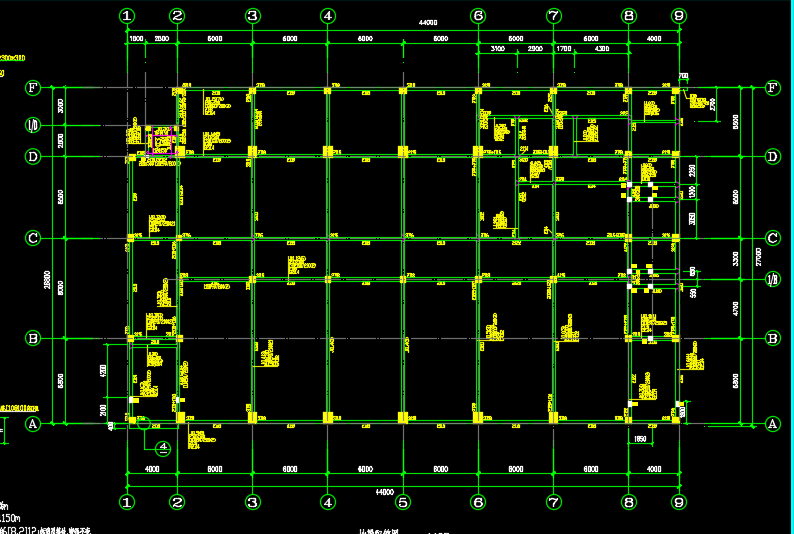The height and width of the screenshot is (534, 794).
Task: Select the 4700 dimension text
Action: pyautogui.click(x=736, y=308)
